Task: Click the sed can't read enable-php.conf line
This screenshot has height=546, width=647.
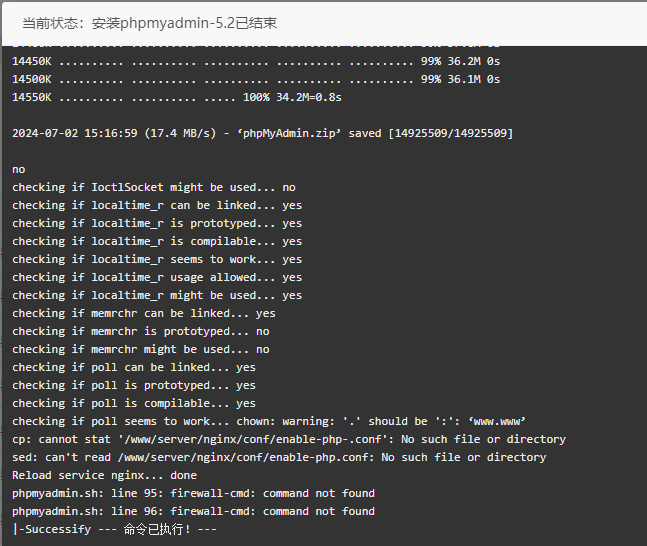Action: pos(279,457)
